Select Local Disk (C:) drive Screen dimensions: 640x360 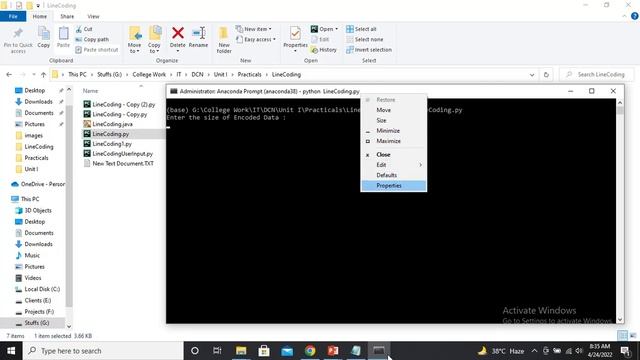pyautogui.click(x=42, y=289)
